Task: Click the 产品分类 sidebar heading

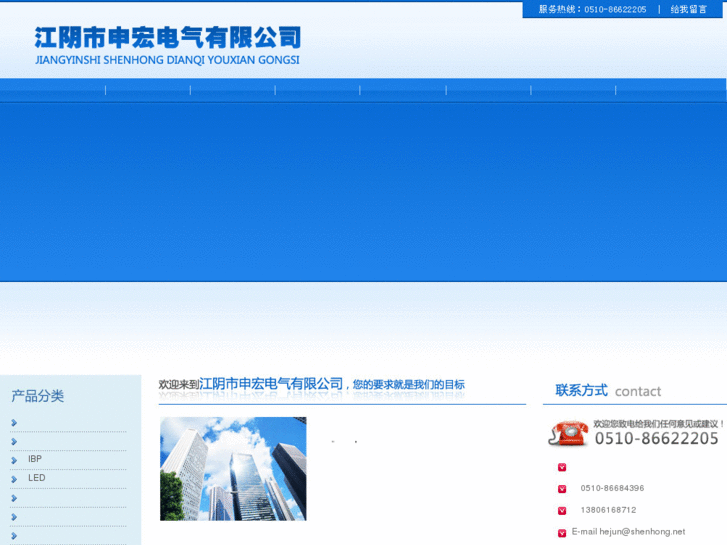Action: coord(38,396)
